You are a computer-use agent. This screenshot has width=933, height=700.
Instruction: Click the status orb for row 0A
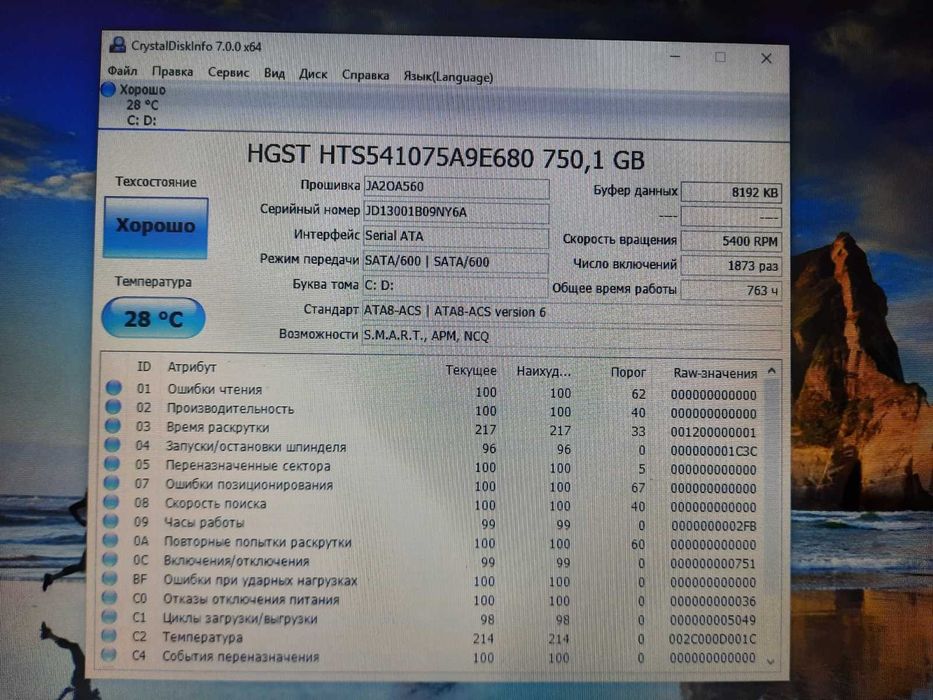tap(109, 540)
